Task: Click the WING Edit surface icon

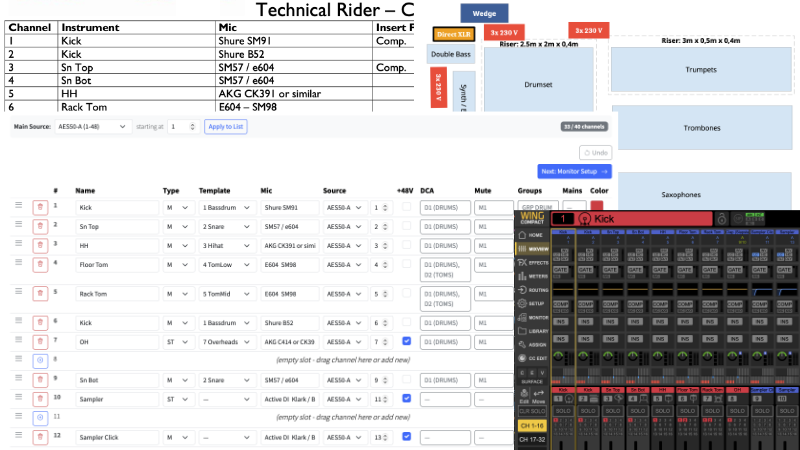Action: pos(524,396)
